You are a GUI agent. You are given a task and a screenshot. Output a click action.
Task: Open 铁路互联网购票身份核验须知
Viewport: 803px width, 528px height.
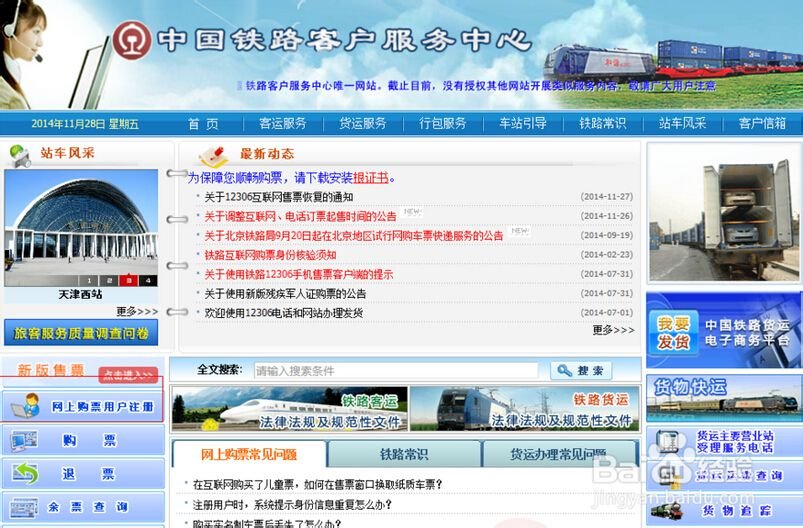[x=270, y=255]
